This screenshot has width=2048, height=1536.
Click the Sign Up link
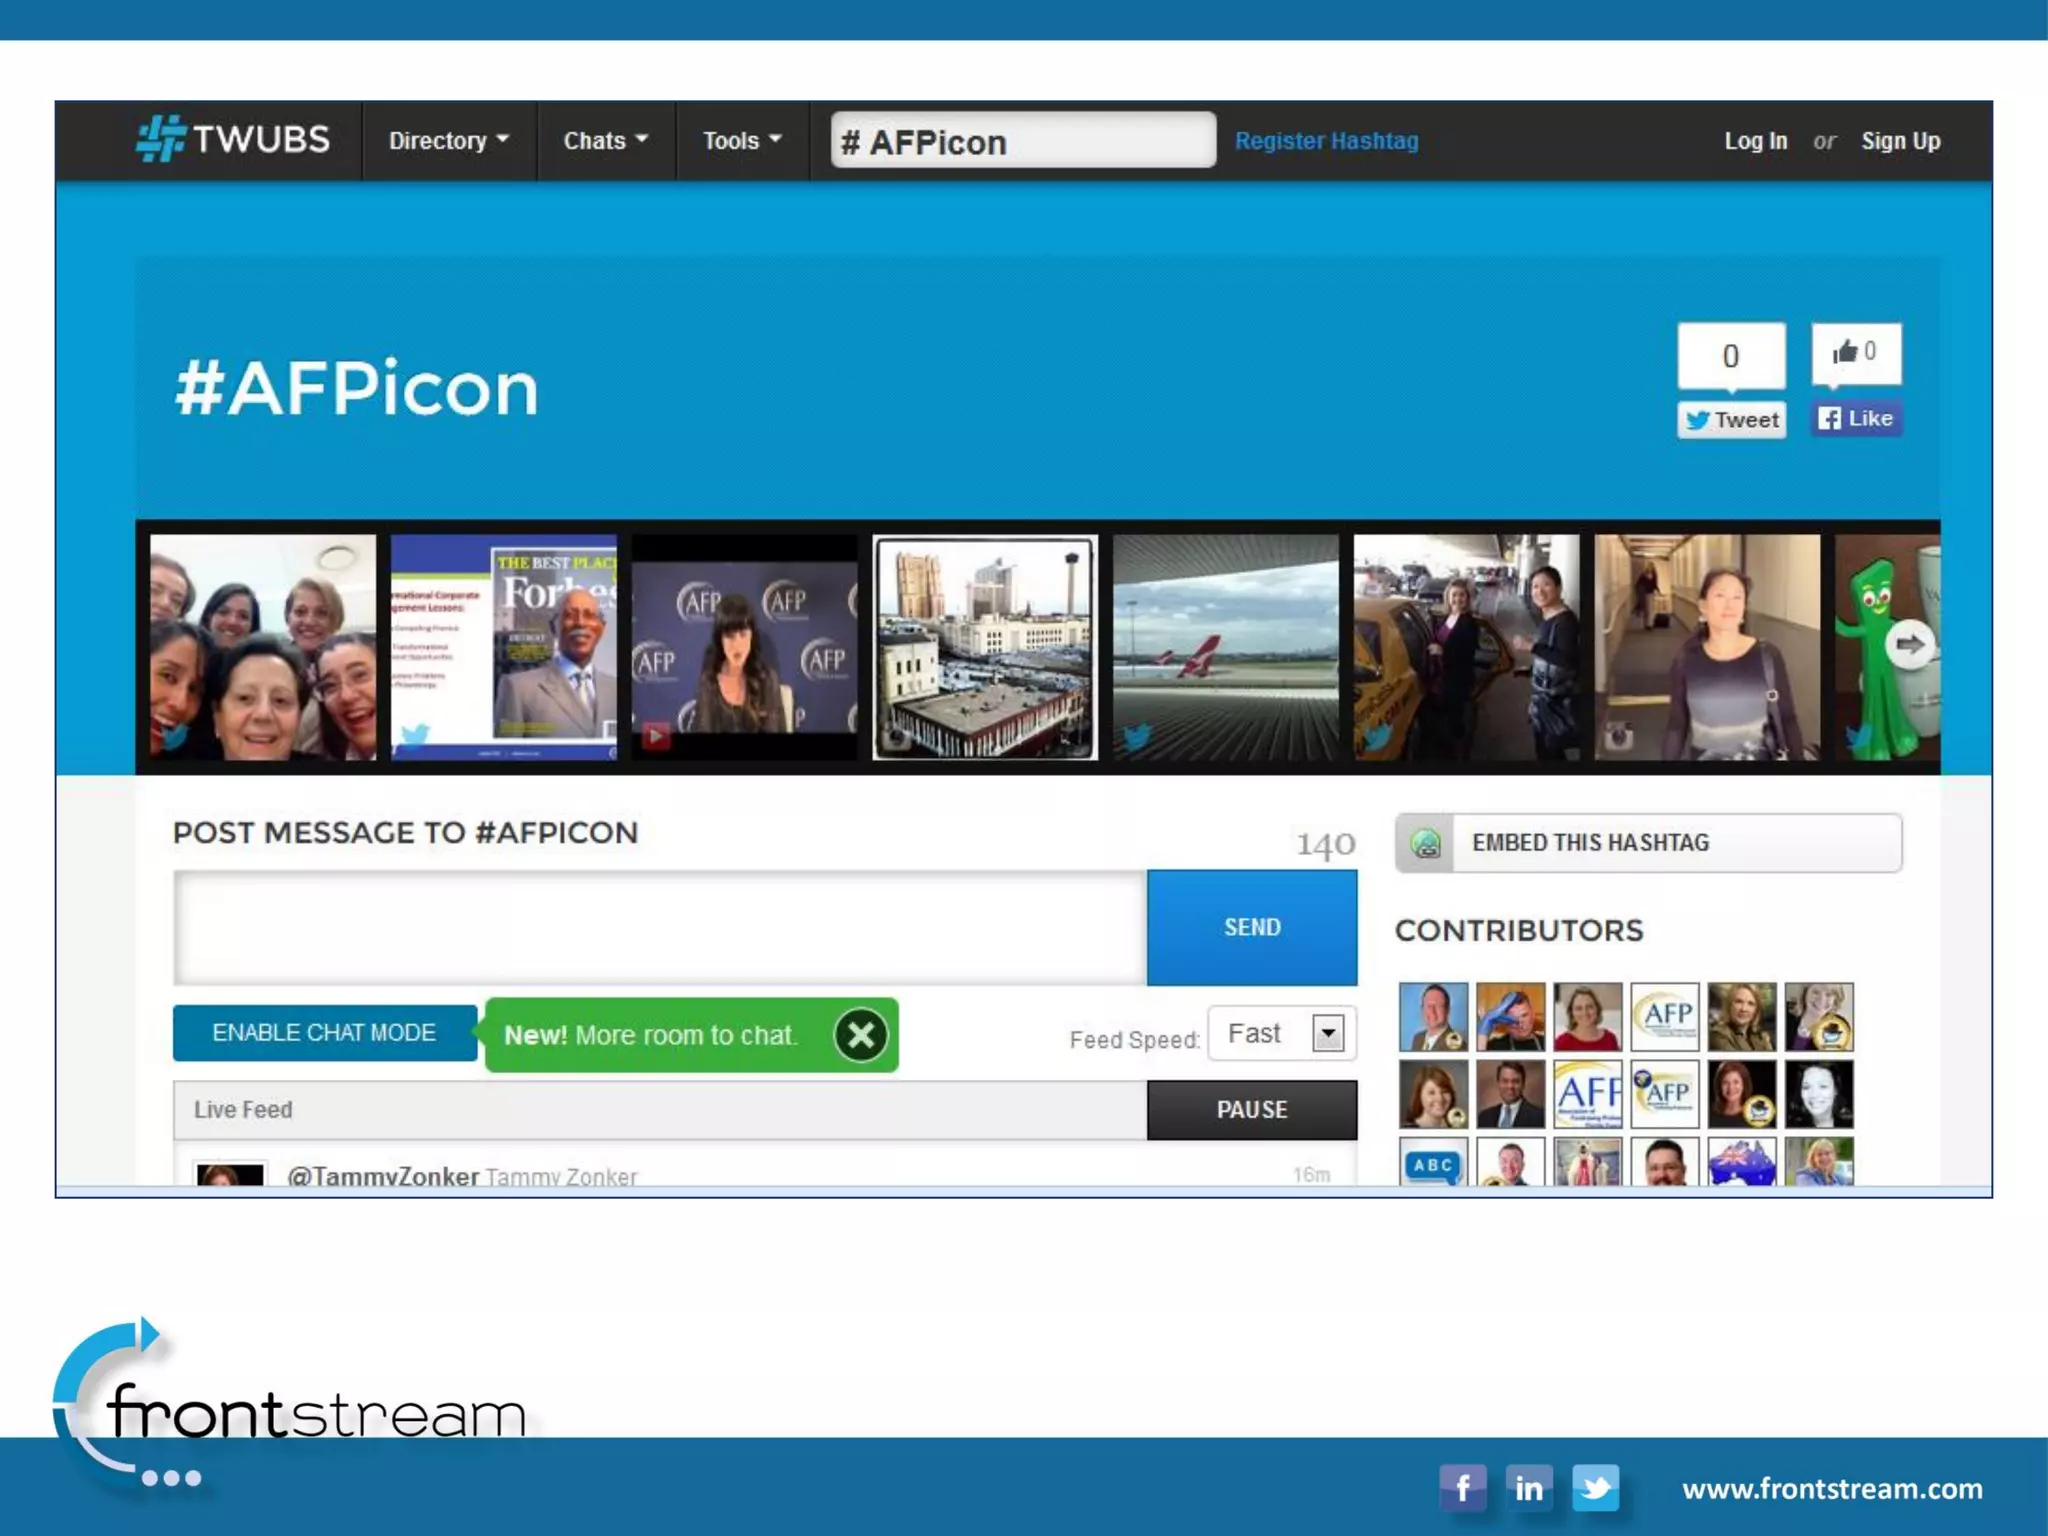tap(1900, 141)
